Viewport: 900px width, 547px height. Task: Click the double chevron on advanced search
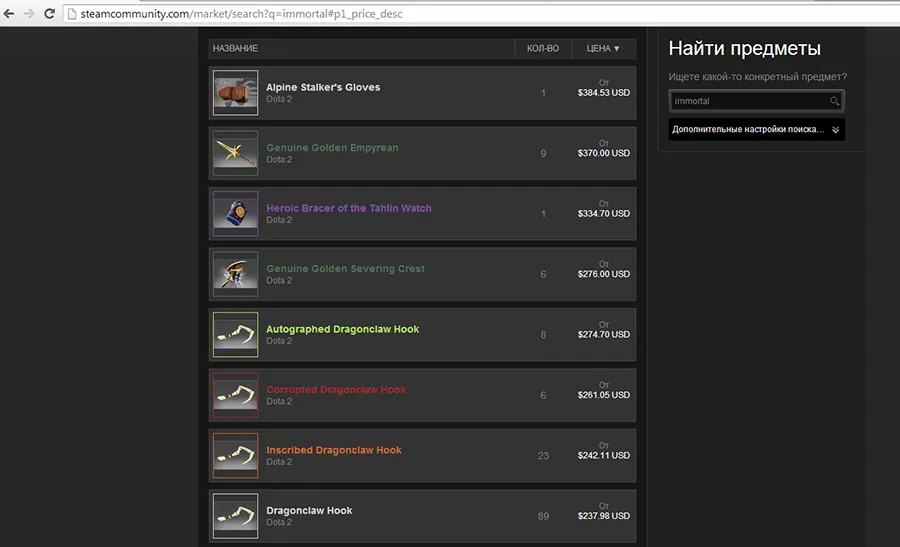835,130
